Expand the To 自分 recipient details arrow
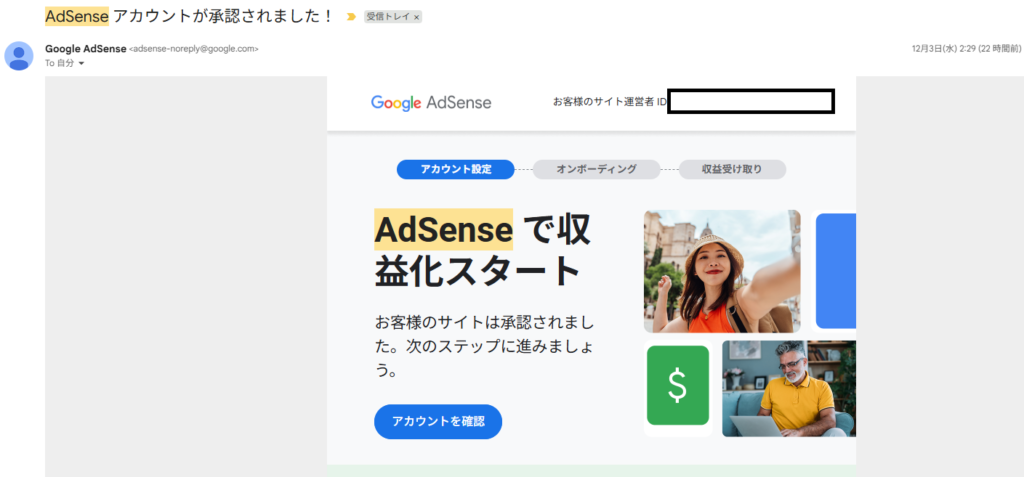The image size is (1024, 477). (x=82, y=63)
